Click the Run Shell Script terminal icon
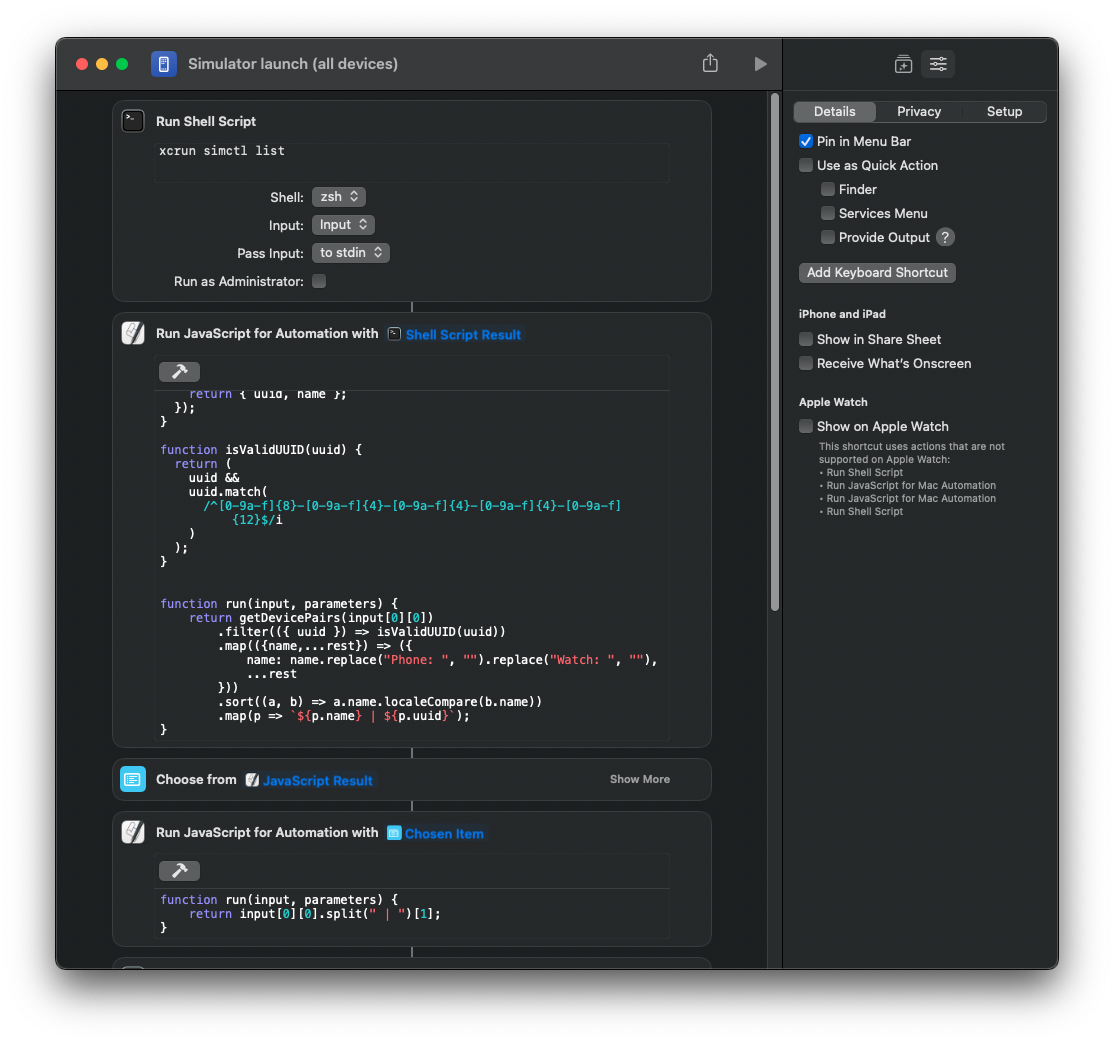This screenshot has width=1114, height=1043. tap(133, 120)
